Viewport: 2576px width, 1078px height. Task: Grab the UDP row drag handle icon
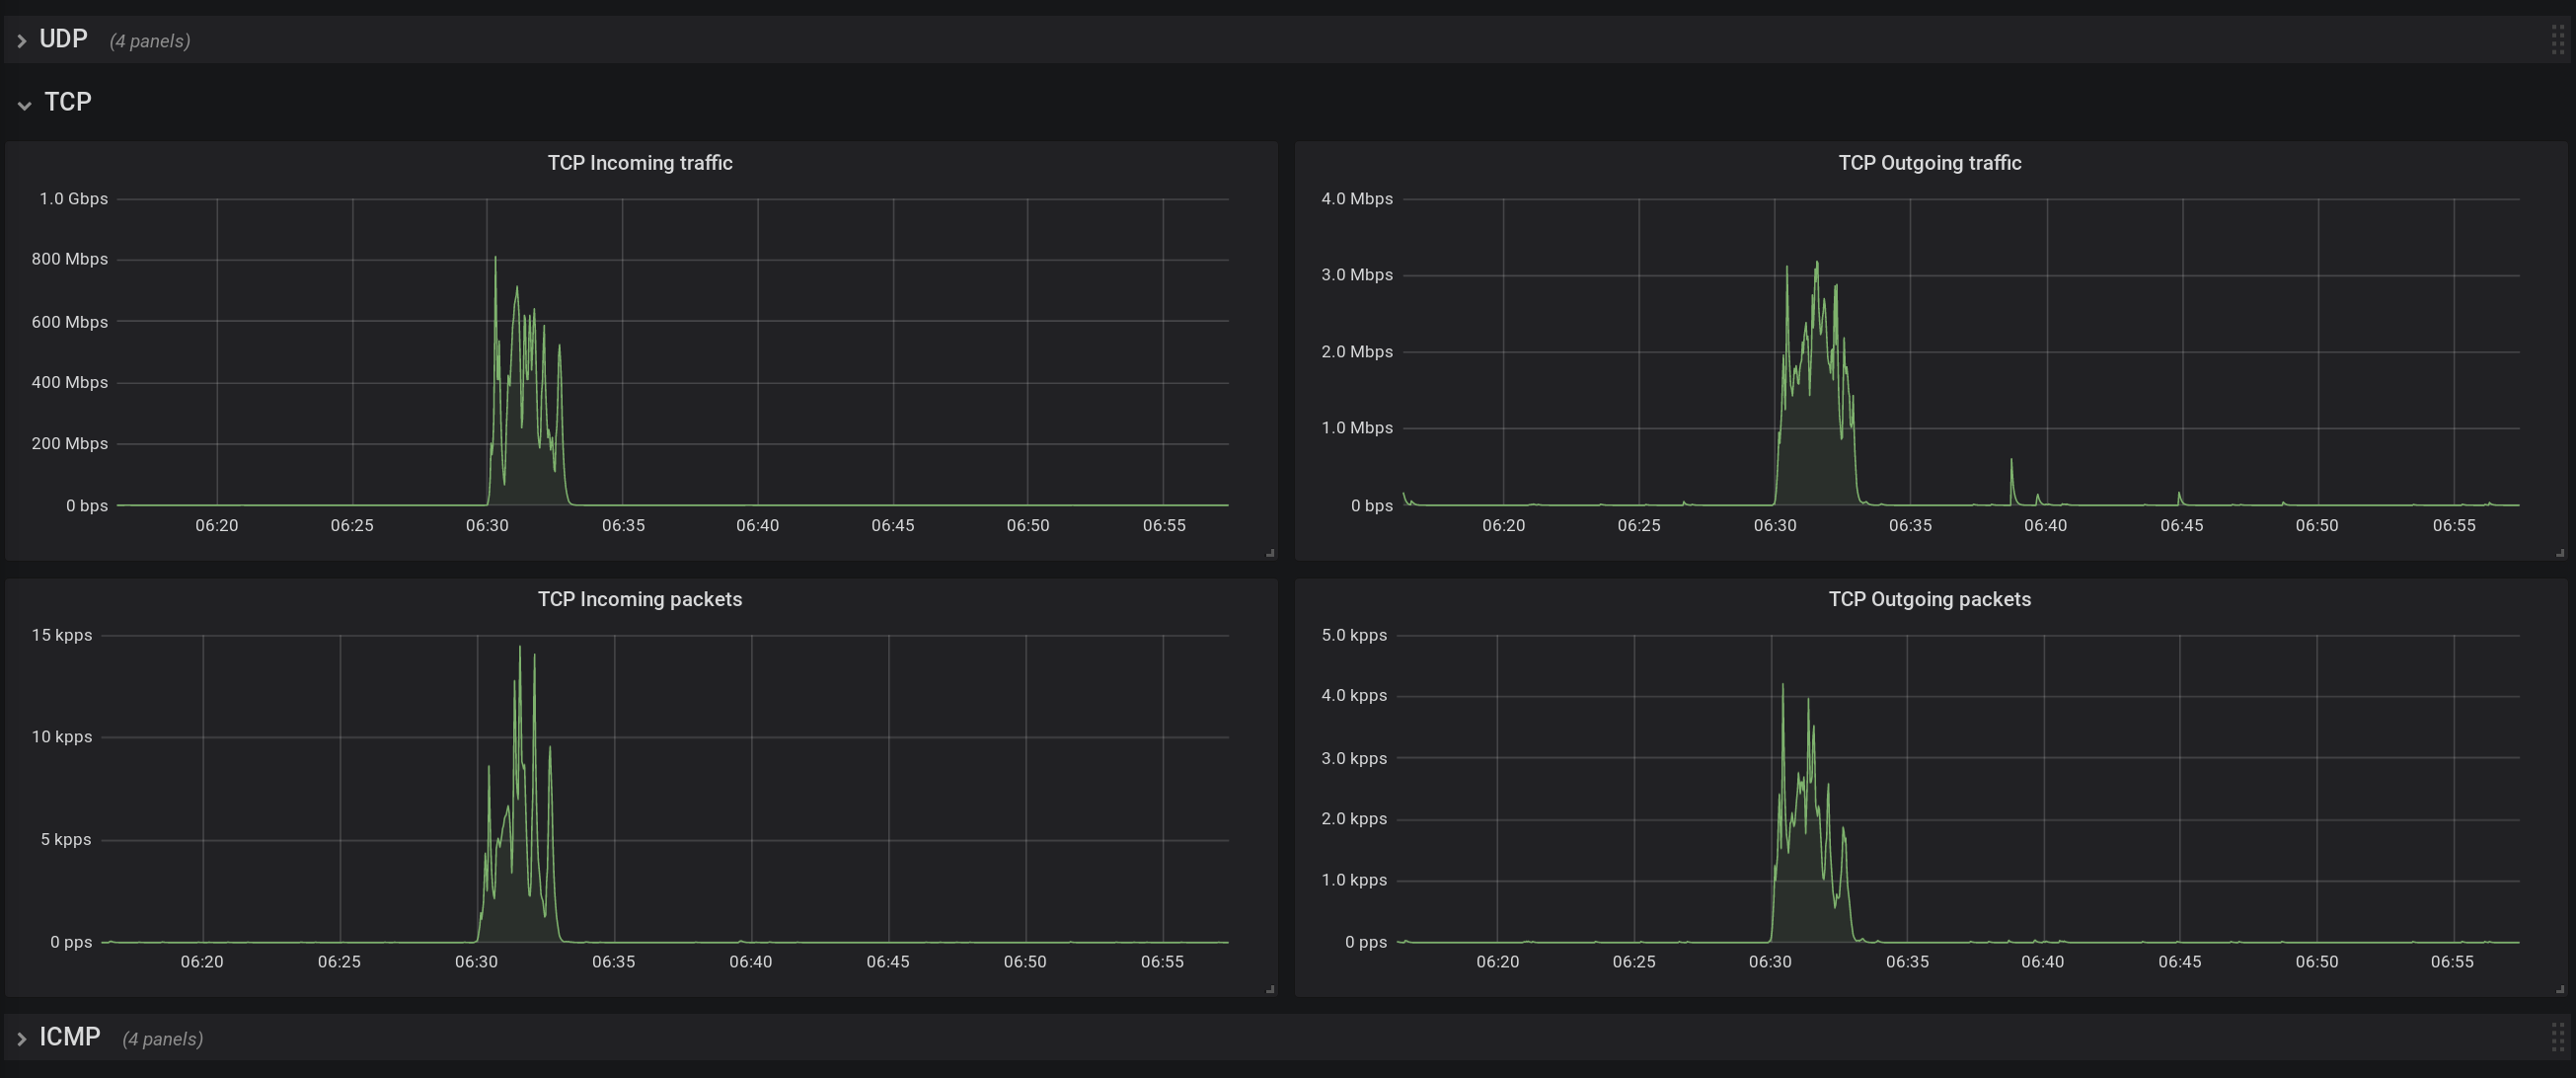(x=2557, y=40)
